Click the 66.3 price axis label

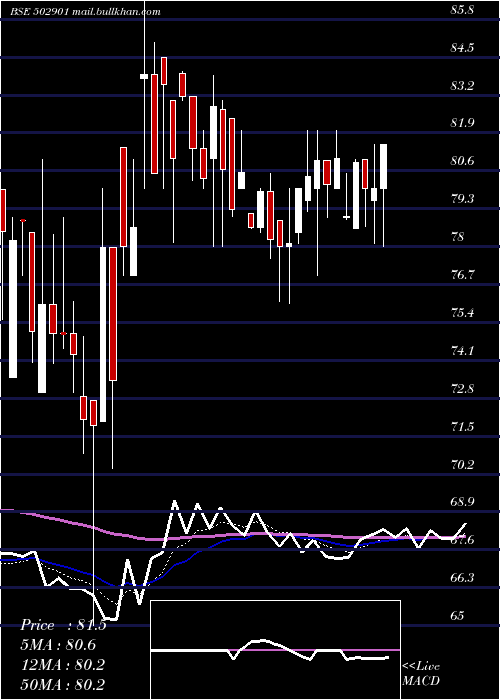pyautogui.click(x=462, y=578)
